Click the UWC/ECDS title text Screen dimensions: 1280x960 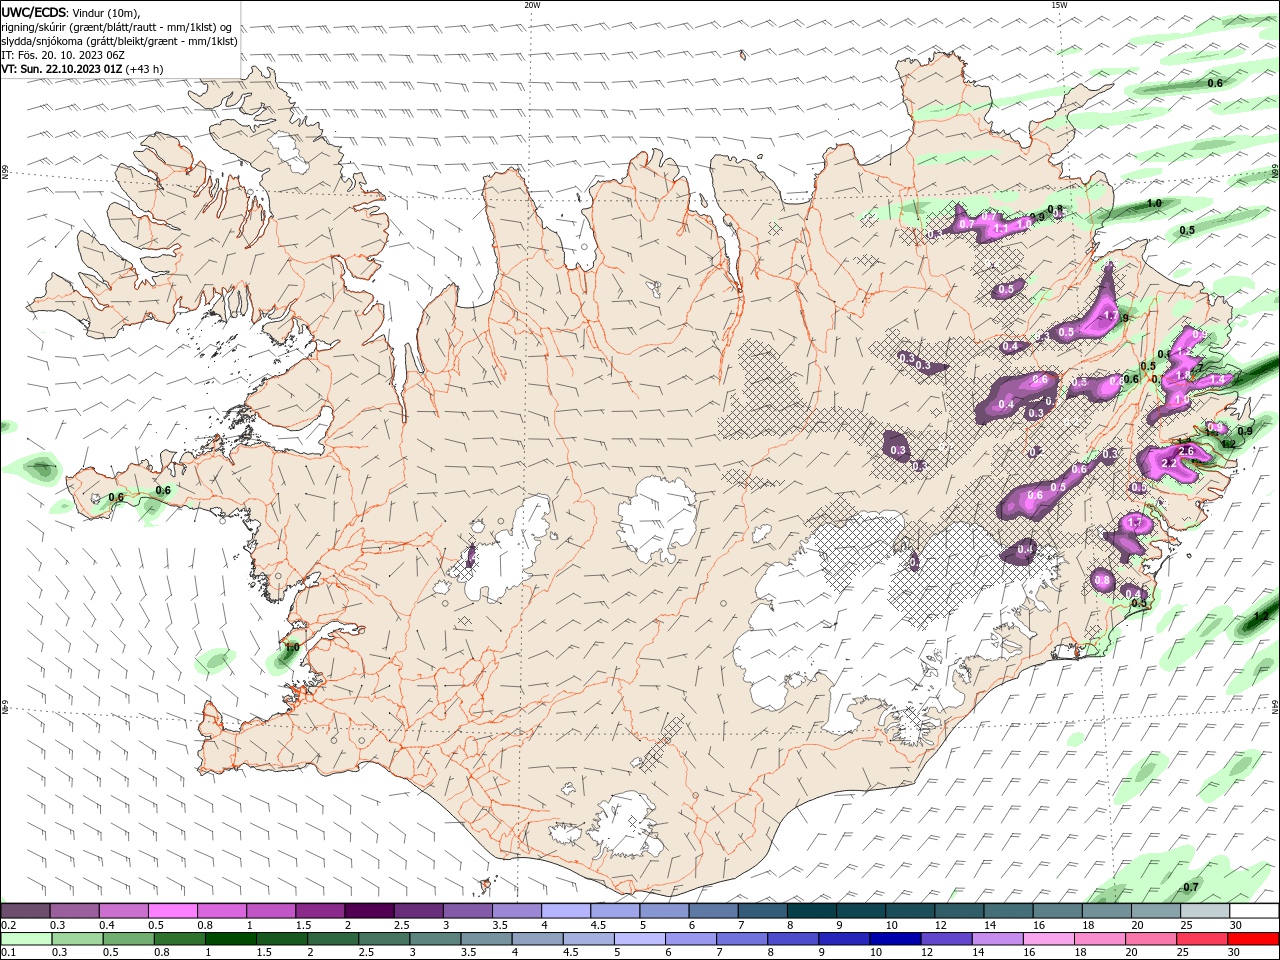(33, 13)
